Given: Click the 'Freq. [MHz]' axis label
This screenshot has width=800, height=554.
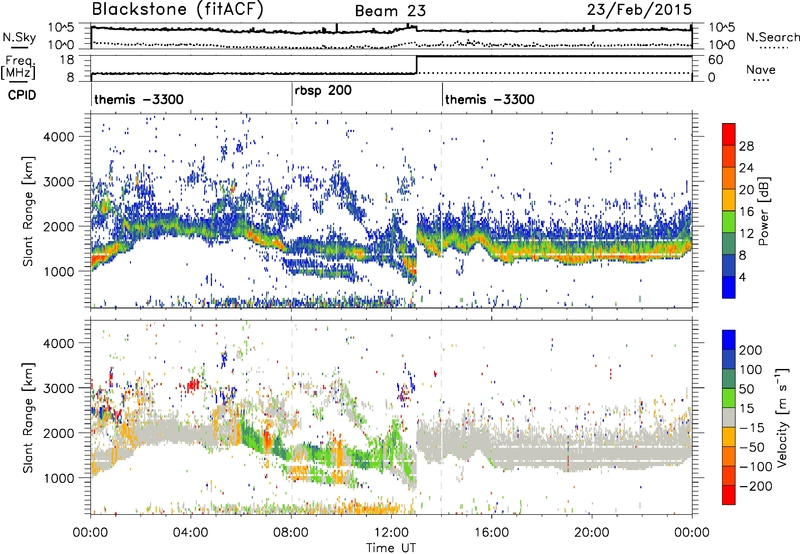Looking at the screenshot, I should [x=19, y=68].
